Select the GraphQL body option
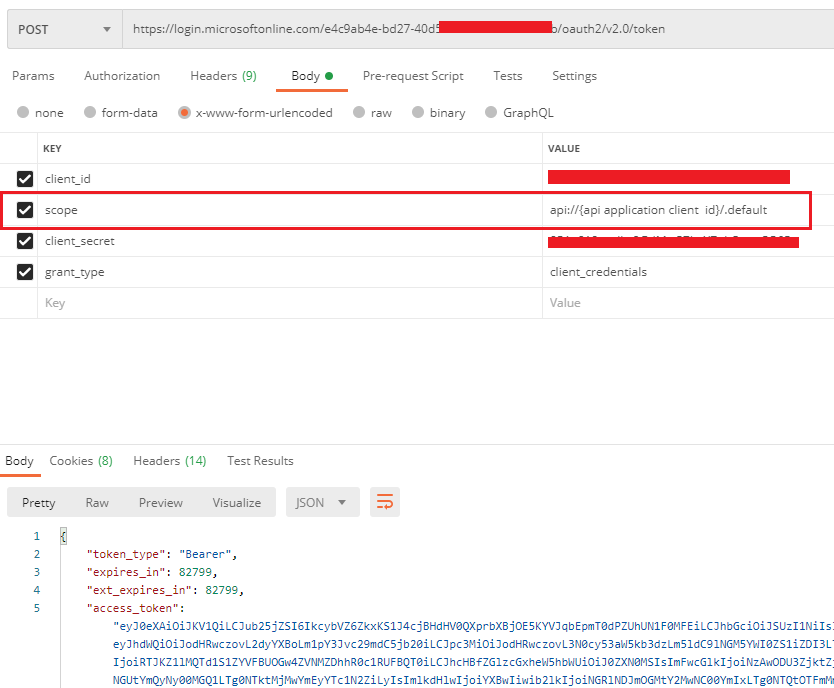This screenshot has height=688, width=834. coord(491,112)
